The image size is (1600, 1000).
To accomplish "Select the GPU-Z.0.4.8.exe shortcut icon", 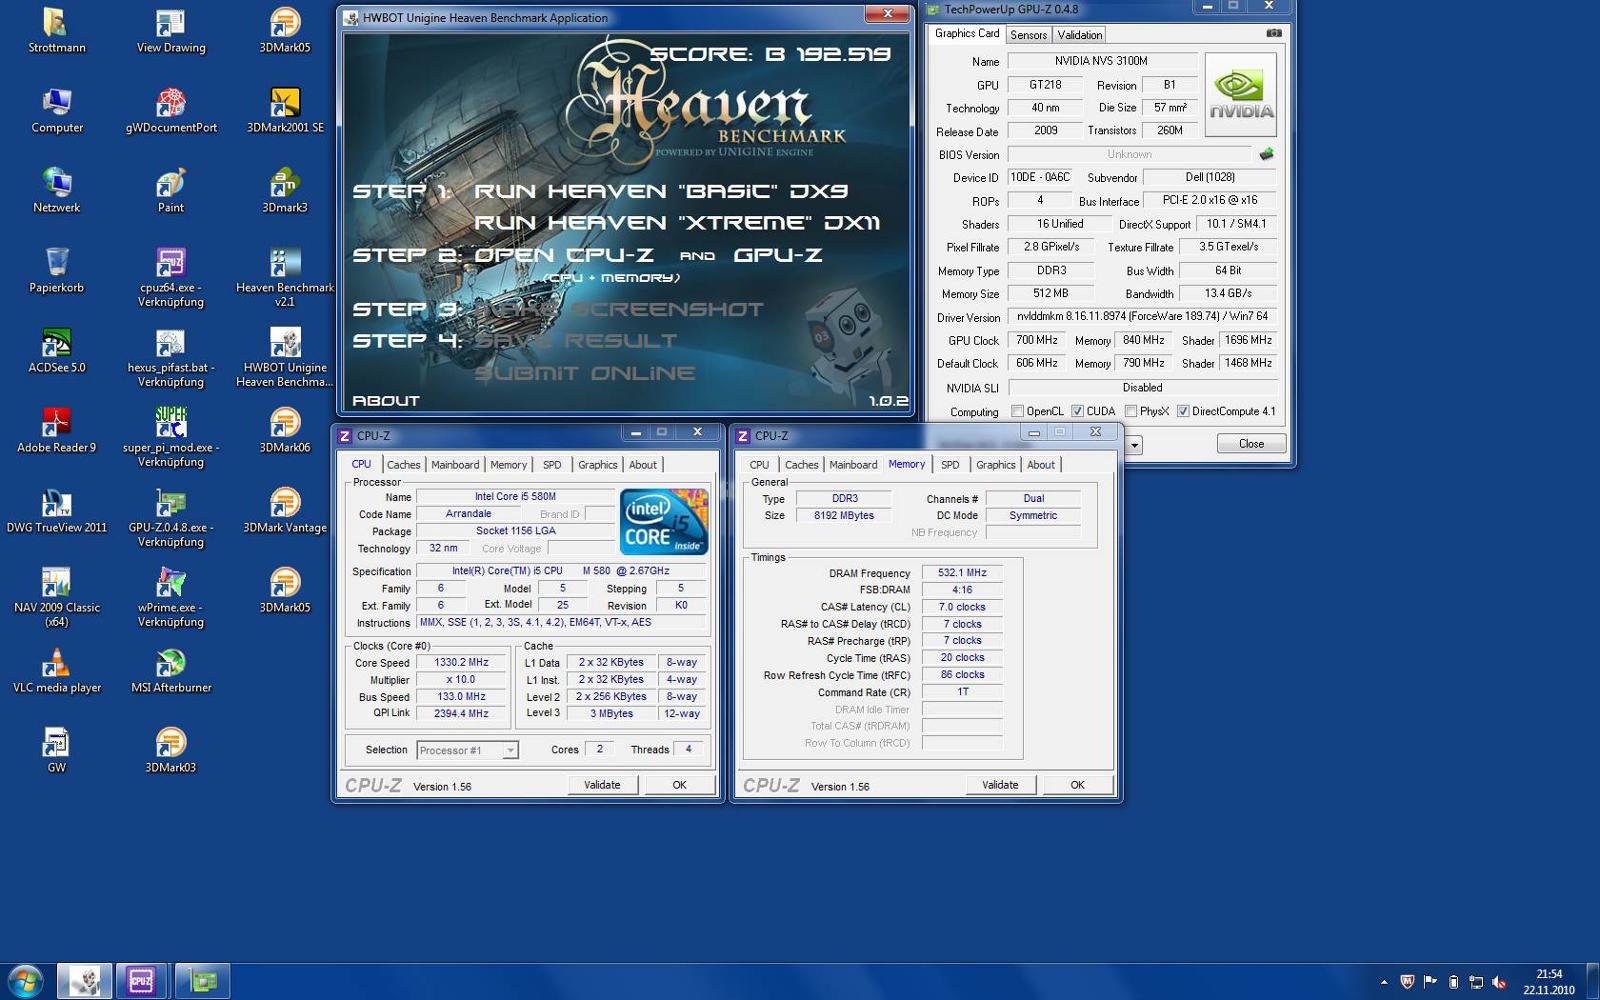I will 170,517.
